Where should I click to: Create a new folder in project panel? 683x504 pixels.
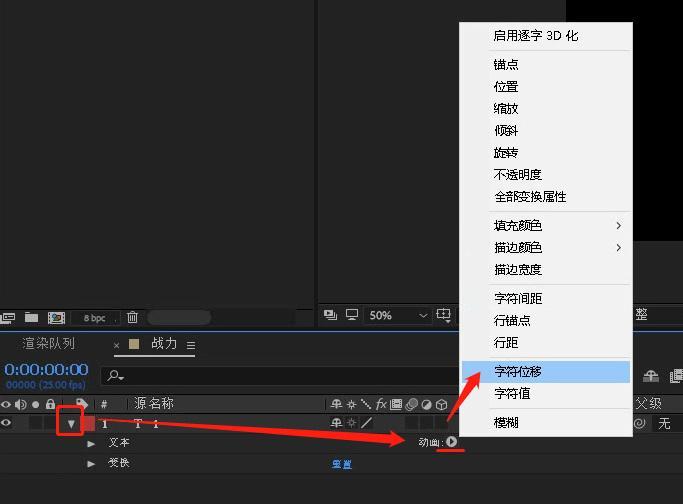coord(31,317)
